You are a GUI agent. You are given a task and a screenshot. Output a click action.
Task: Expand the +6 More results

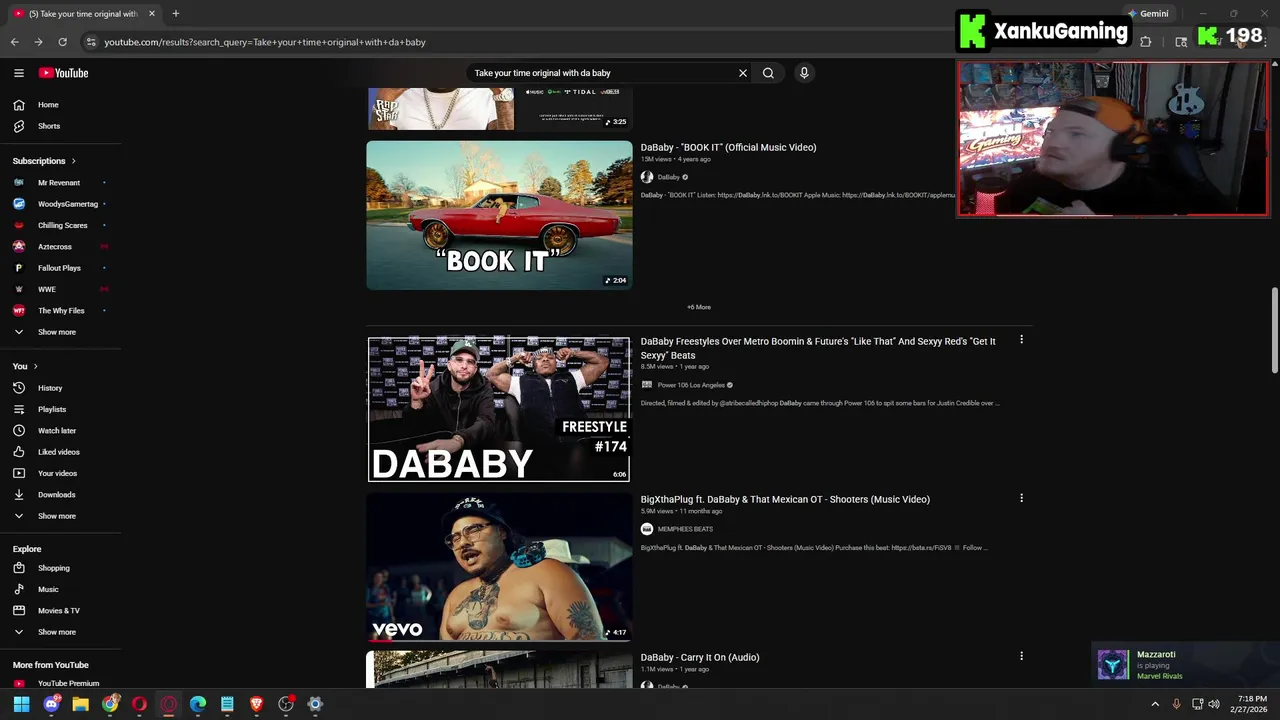tap(699, 307)
